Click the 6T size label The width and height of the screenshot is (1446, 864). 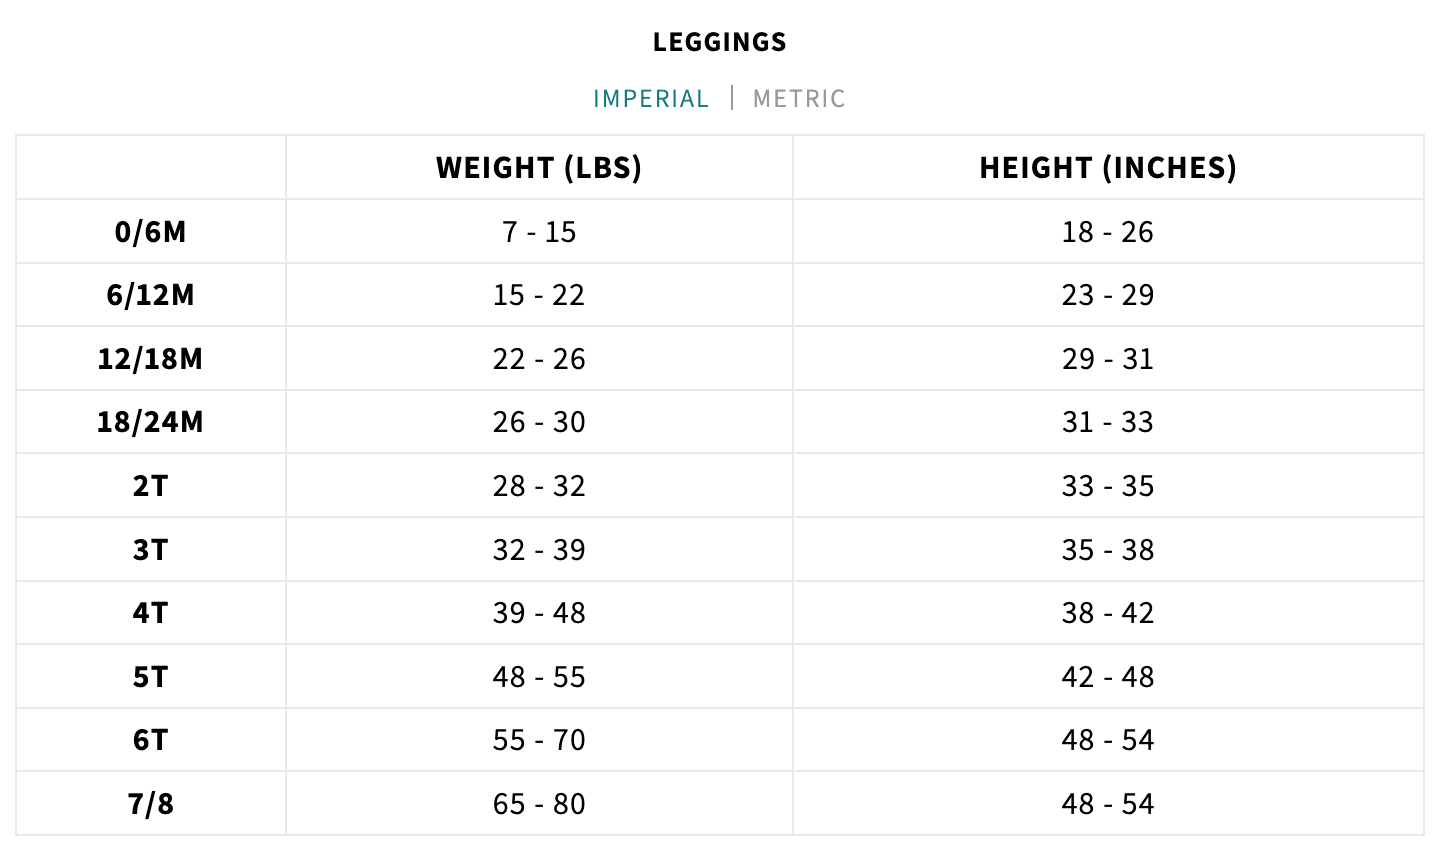[151, 740]
